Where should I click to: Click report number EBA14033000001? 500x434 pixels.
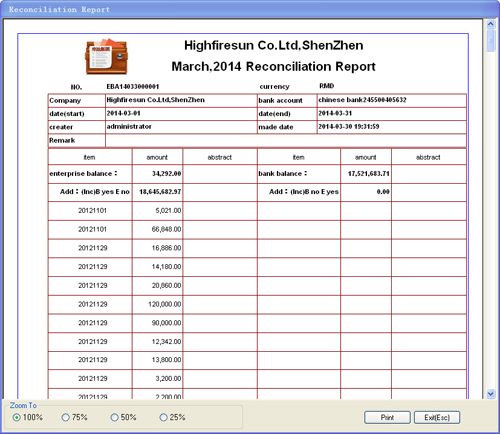click(x=133, y=87)
